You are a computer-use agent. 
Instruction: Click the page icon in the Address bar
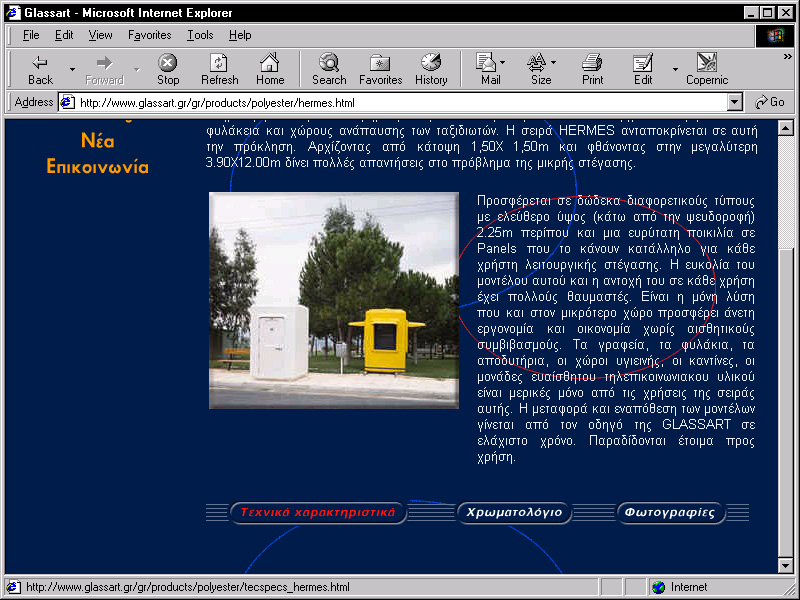click(67, 103)
